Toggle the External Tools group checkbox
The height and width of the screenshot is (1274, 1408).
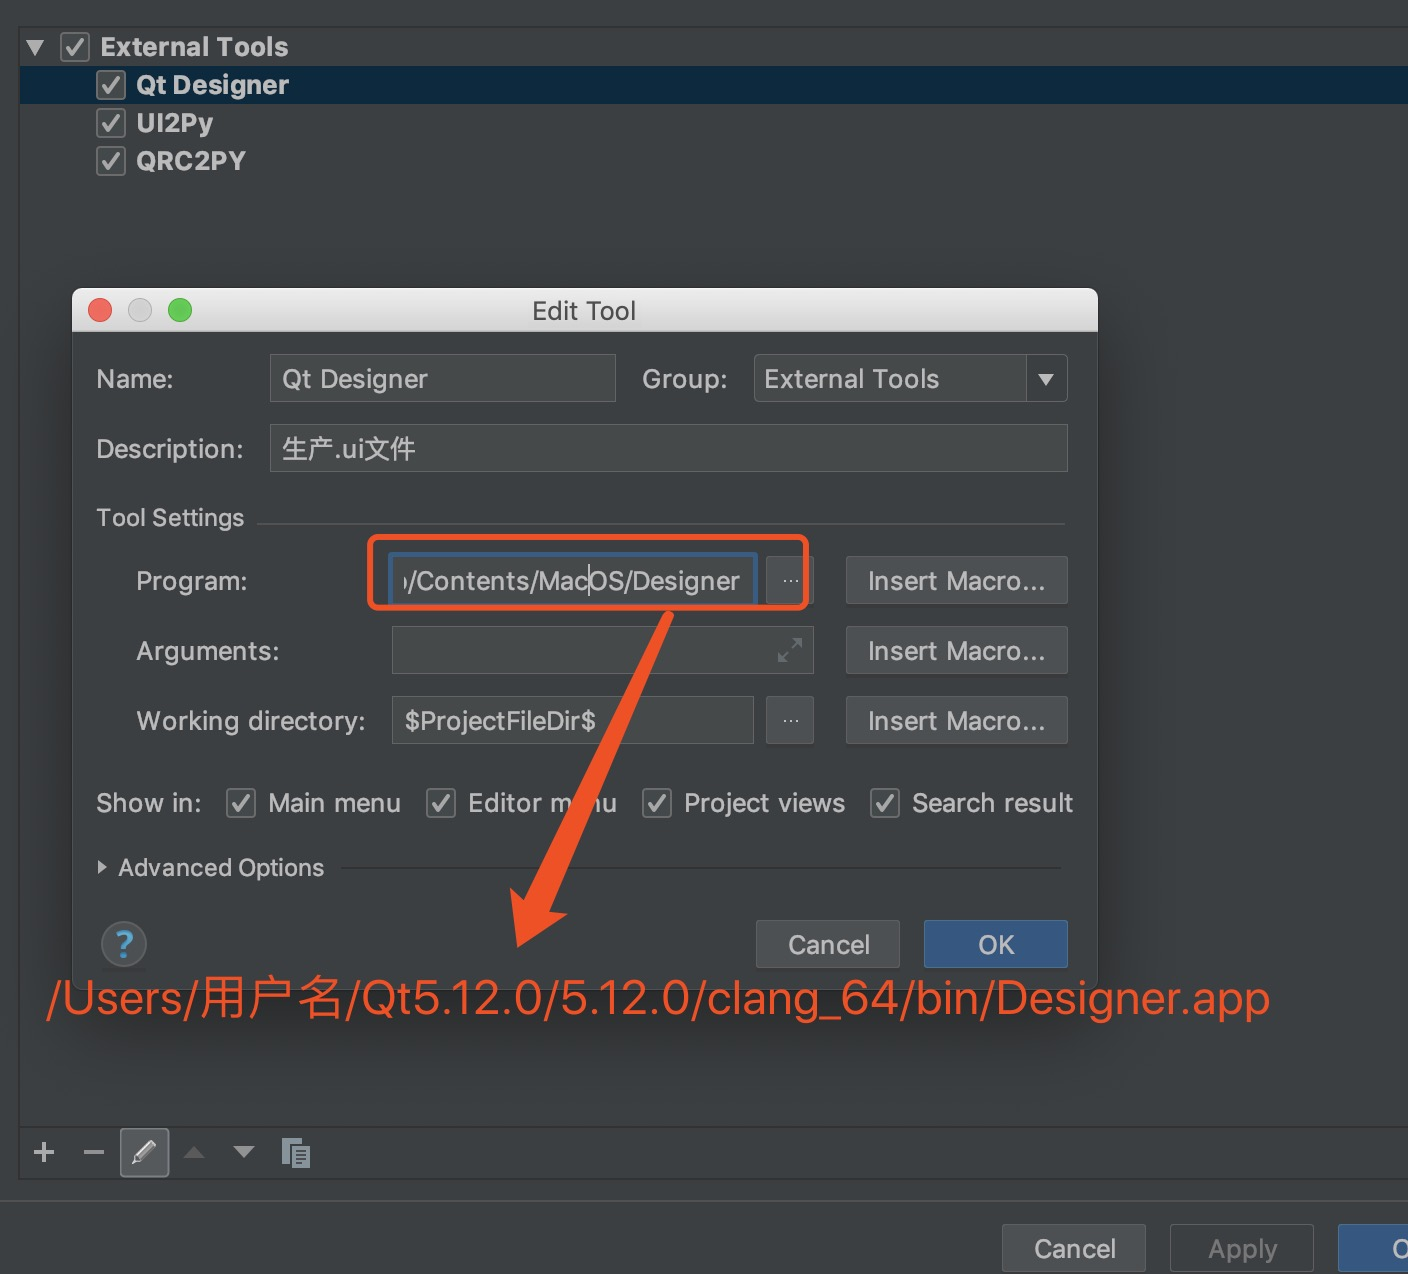75,47
